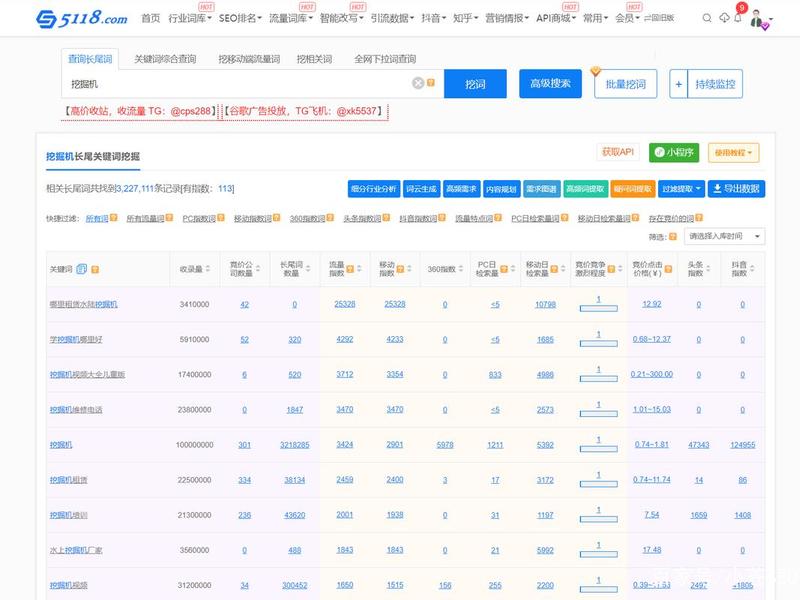This screenshot has height=600, width=800.
Task: Click the orange help icon beside the clear button
Action: (x=431, y=83)
